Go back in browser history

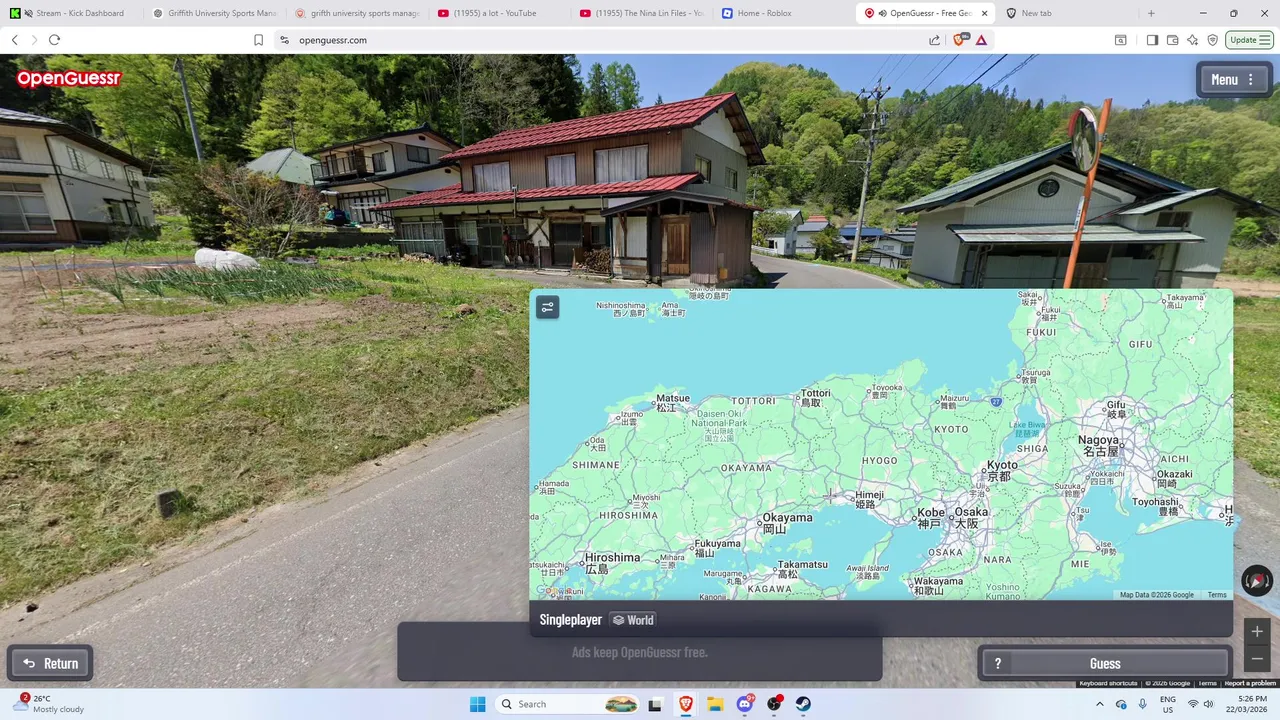pos(14,40)
